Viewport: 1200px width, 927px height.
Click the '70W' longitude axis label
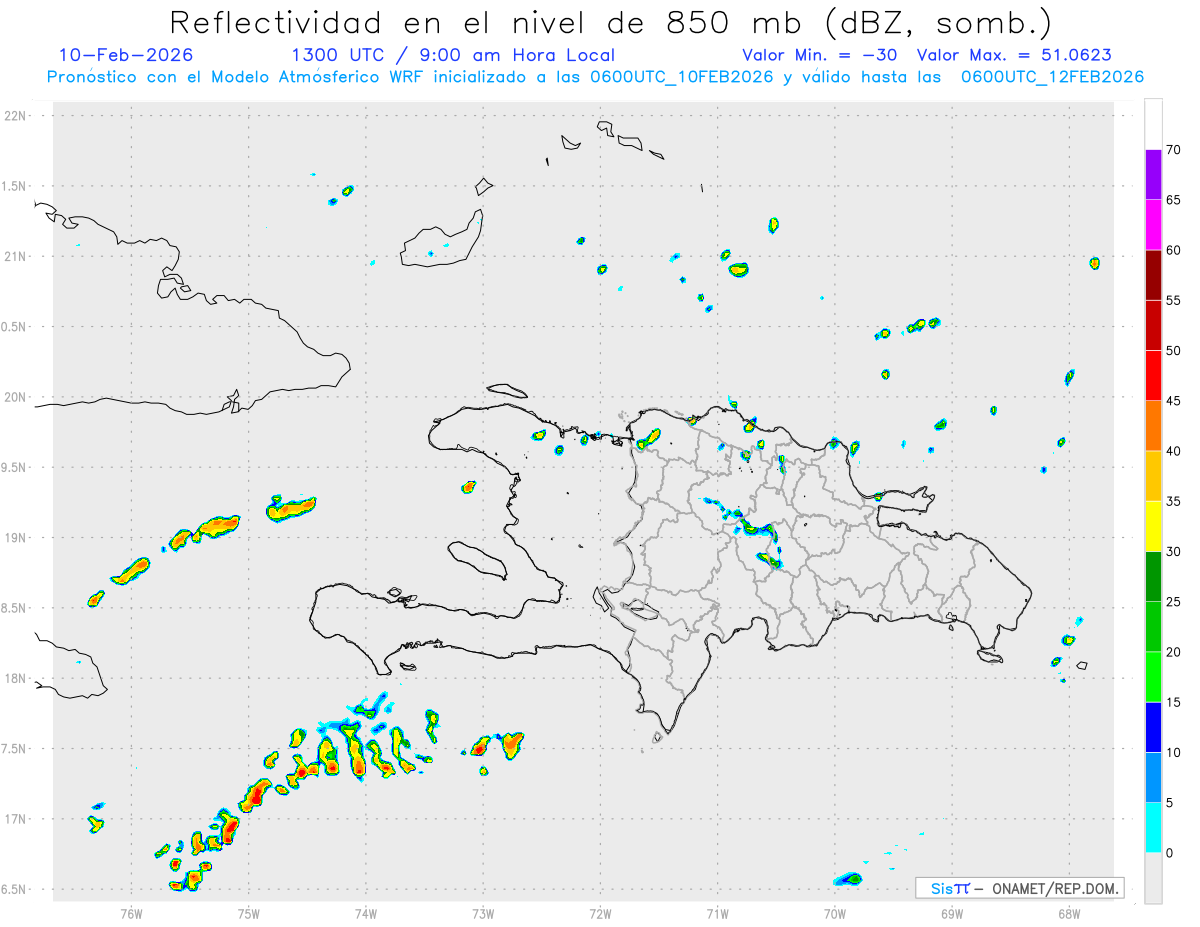[x=835, y=913]
